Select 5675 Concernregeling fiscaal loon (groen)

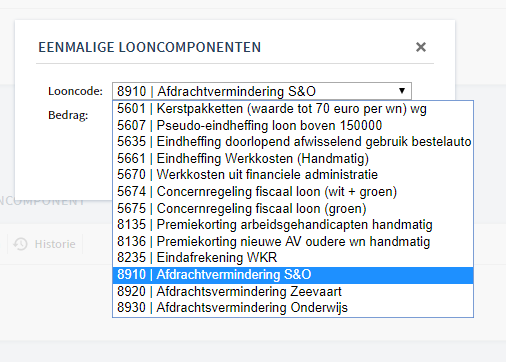tap(293, 208)
